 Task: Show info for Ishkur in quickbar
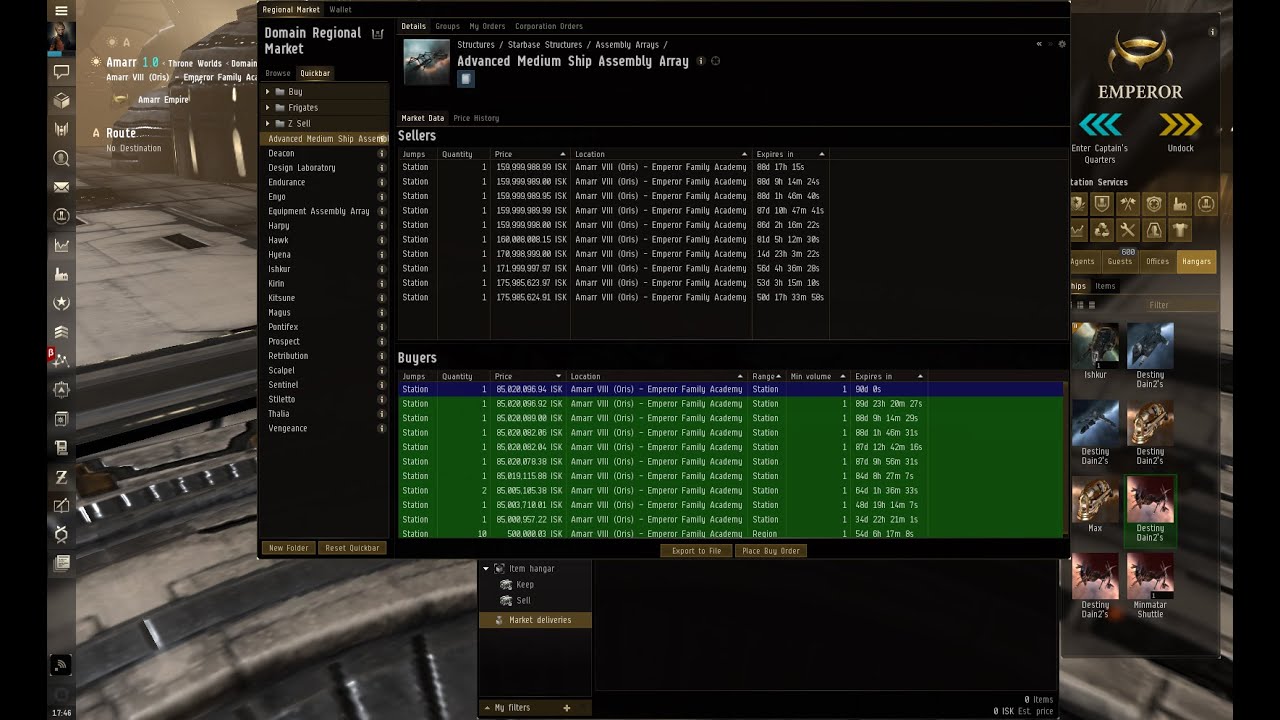[x=382, y=270]
